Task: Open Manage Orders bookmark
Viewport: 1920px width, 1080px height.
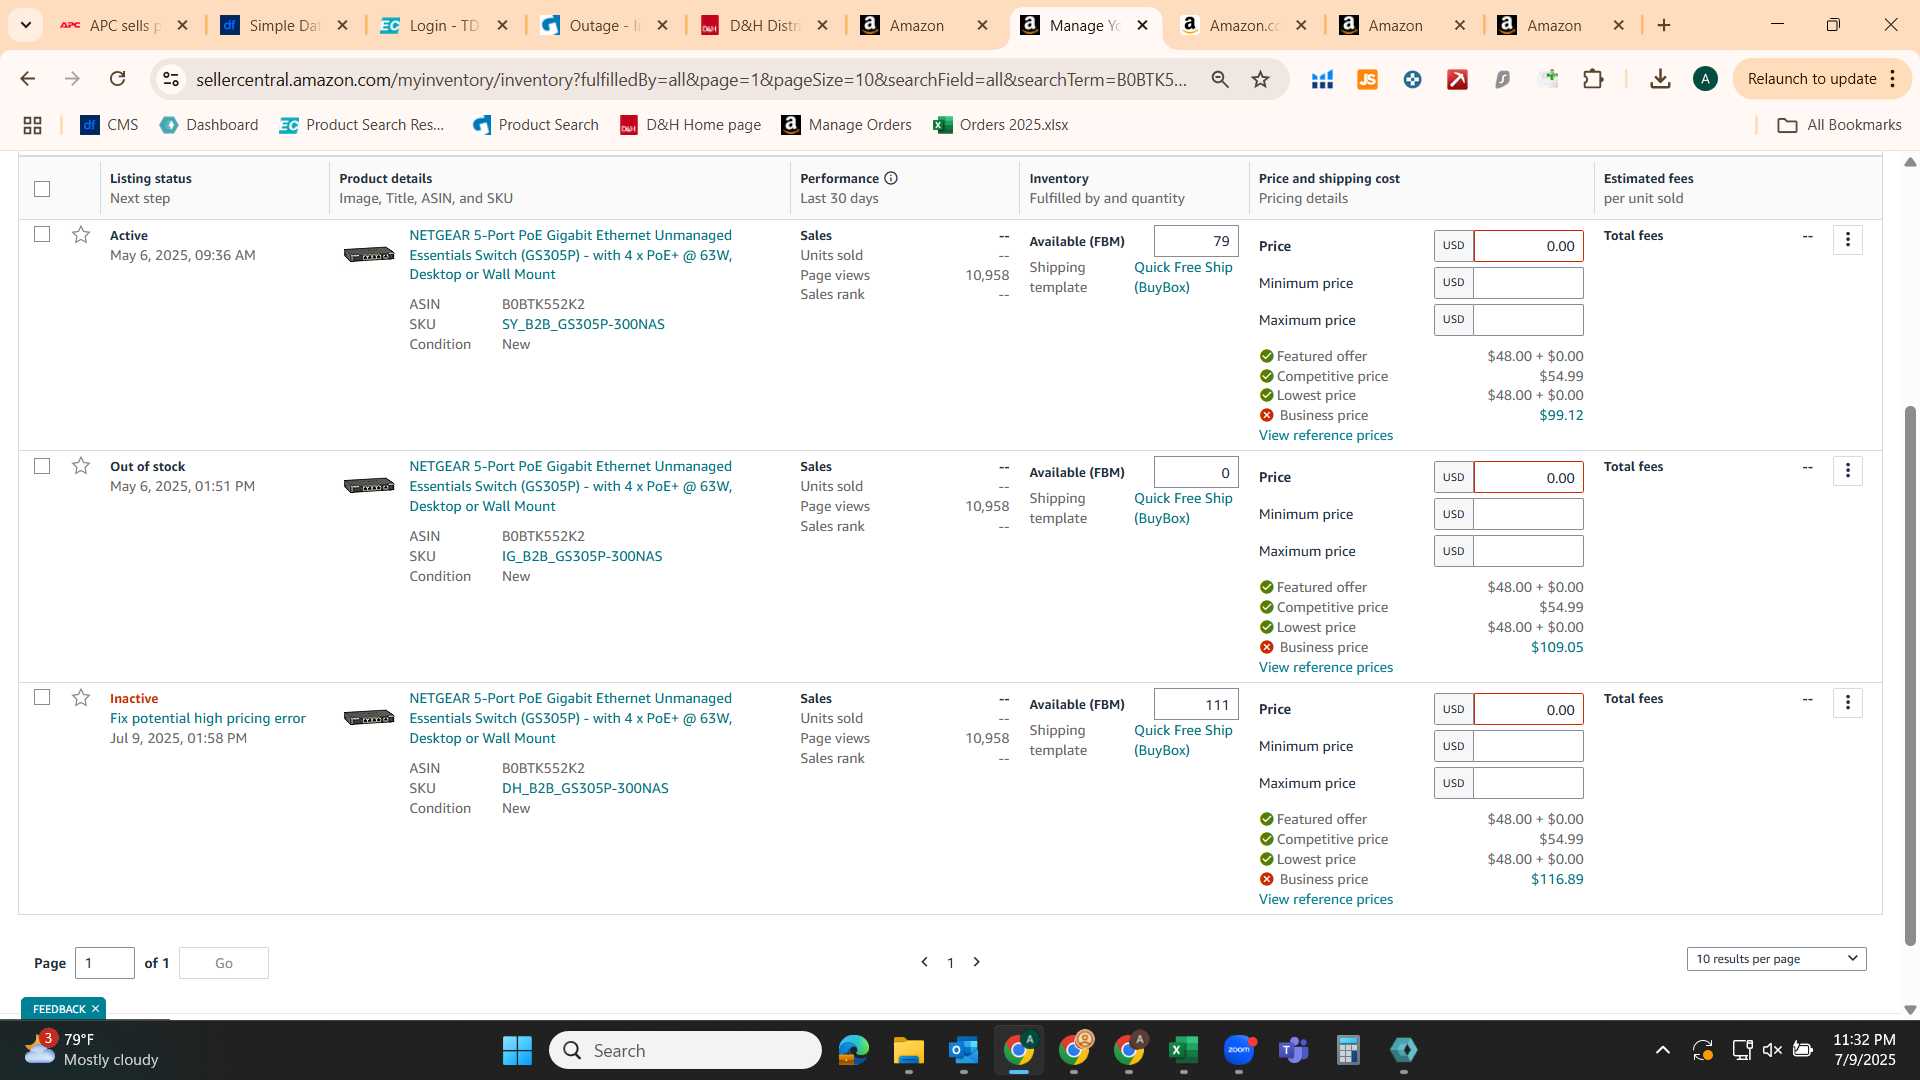Action: [847, 125]
